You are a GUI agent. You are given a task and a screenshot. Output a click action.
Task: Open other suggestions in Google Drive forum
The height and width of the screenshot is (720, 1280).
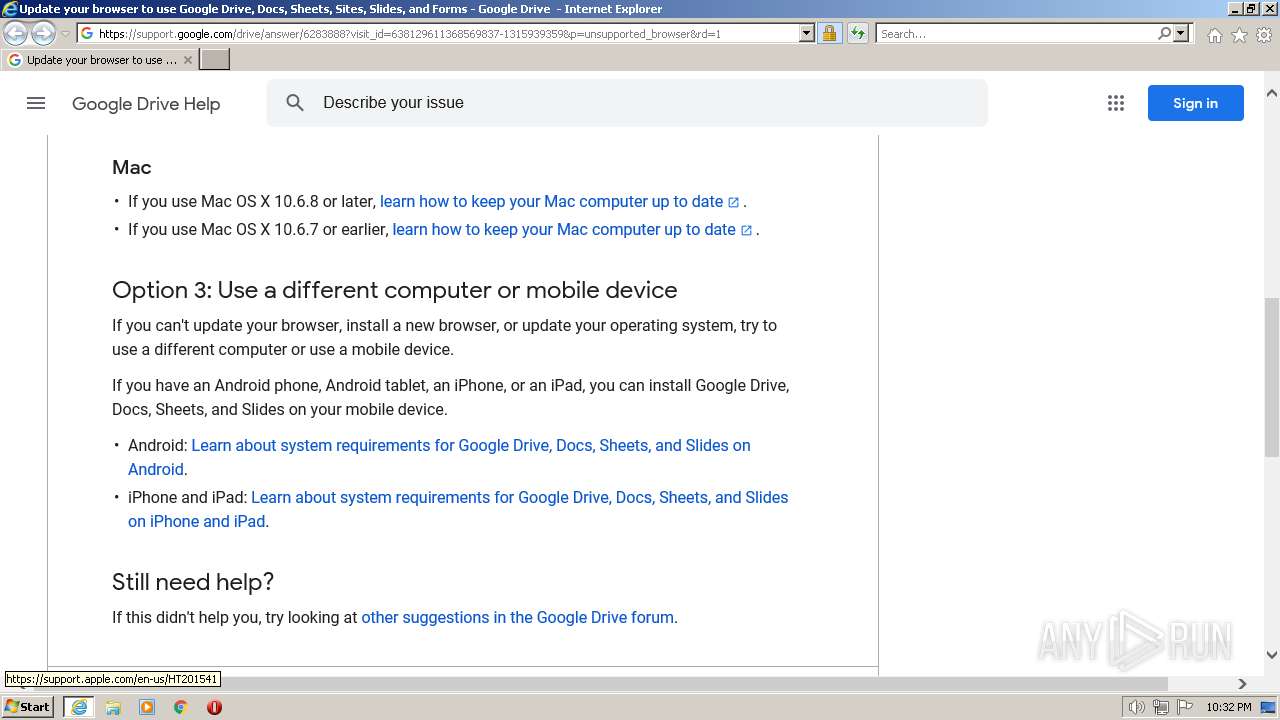(x=517, y=617)
